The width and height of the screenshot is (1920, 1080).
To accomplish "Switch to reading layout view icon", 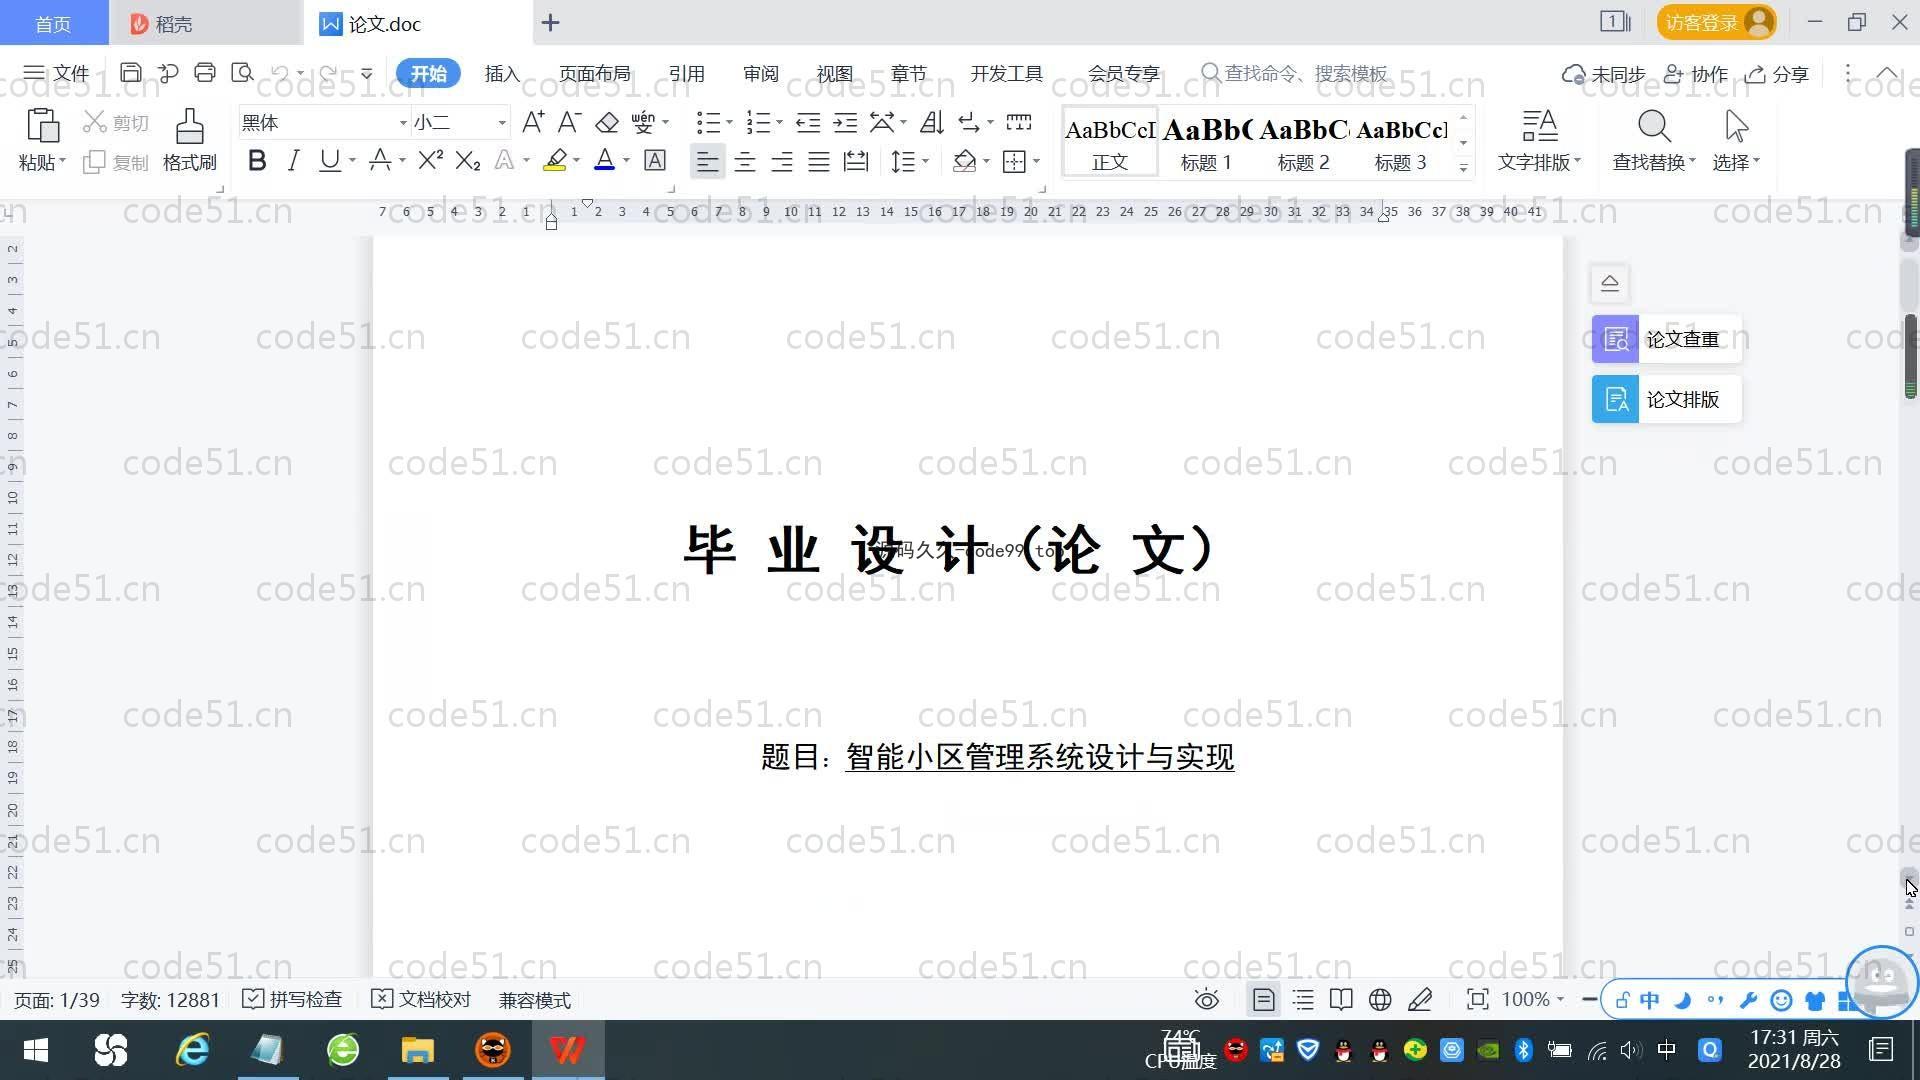I will coord(1341,1000).
